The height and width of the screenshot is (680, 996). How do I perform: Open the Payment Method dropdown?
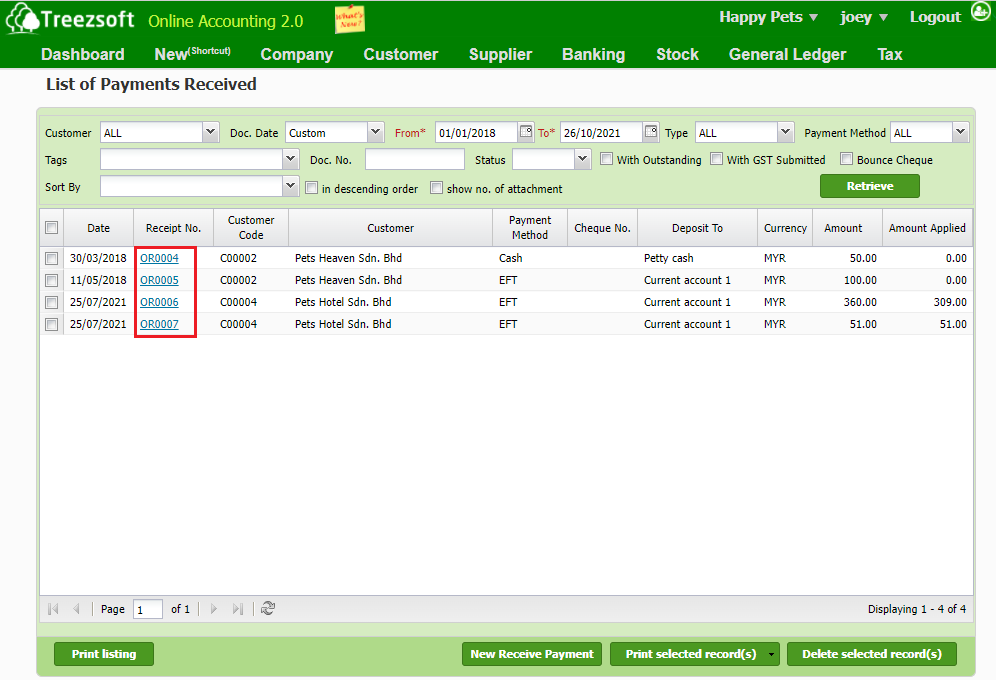tap(960, 132)
